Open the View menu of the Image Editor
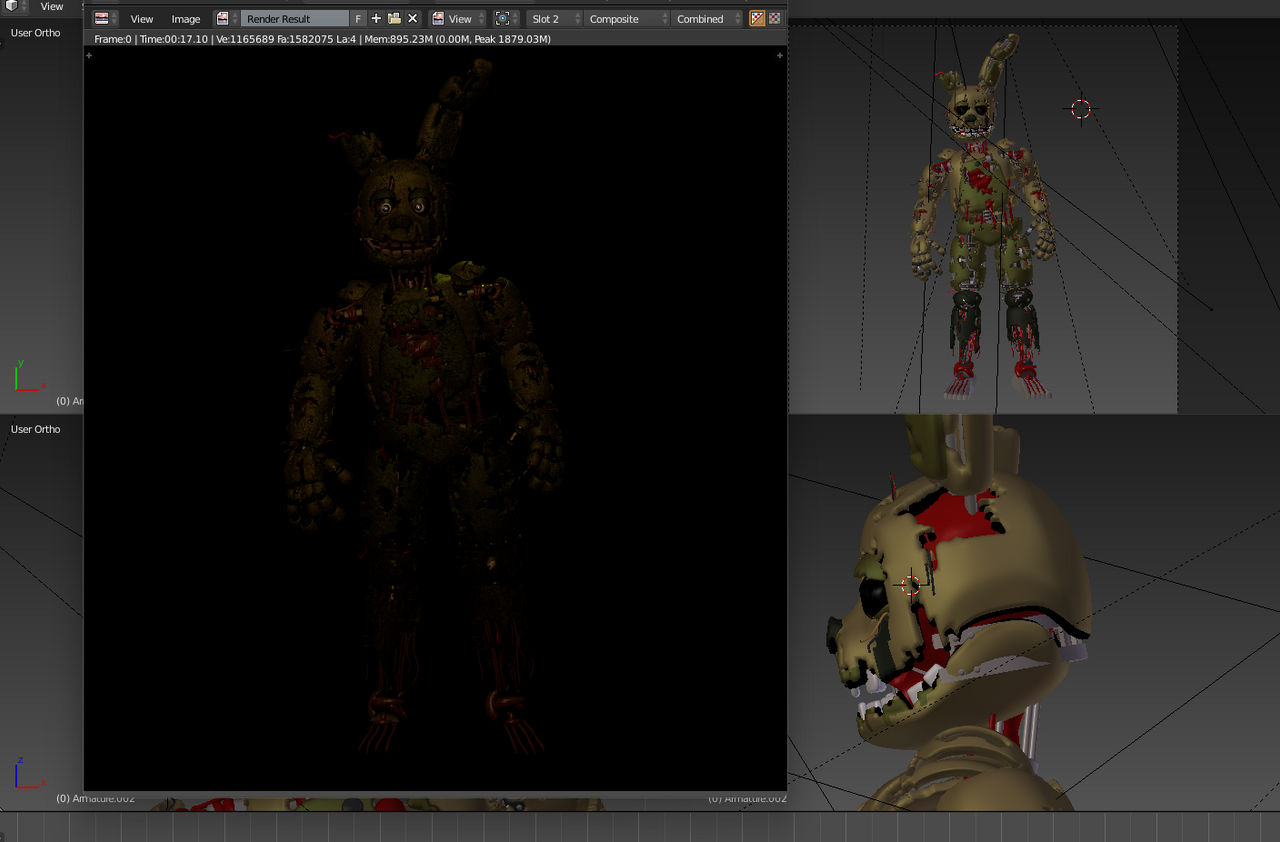This screenshot has height=842, width=1280. [x=141, y=18]
